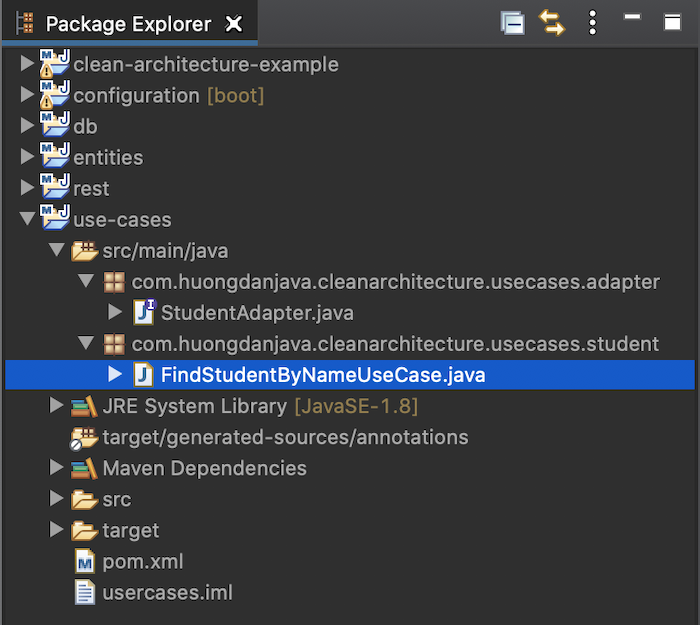Select the entities project
This screenshot has height=625, width=700.
tap(108, 158)
